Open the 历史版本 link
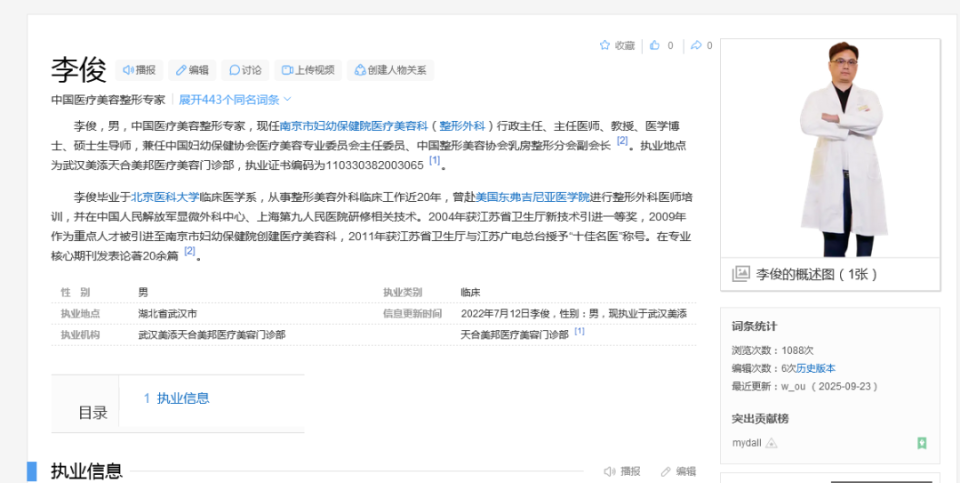Screen dimensions: 960x483 click(816, 369)
